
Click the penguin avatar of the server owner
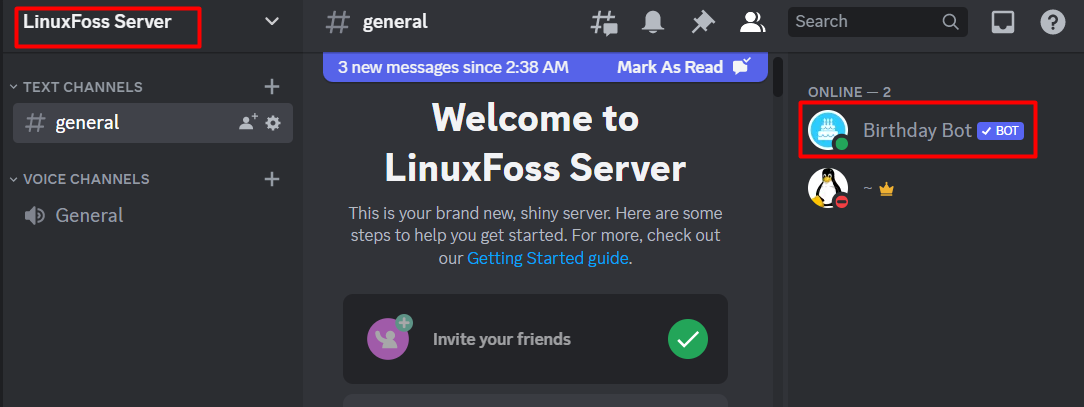click(x=828, y=188)
